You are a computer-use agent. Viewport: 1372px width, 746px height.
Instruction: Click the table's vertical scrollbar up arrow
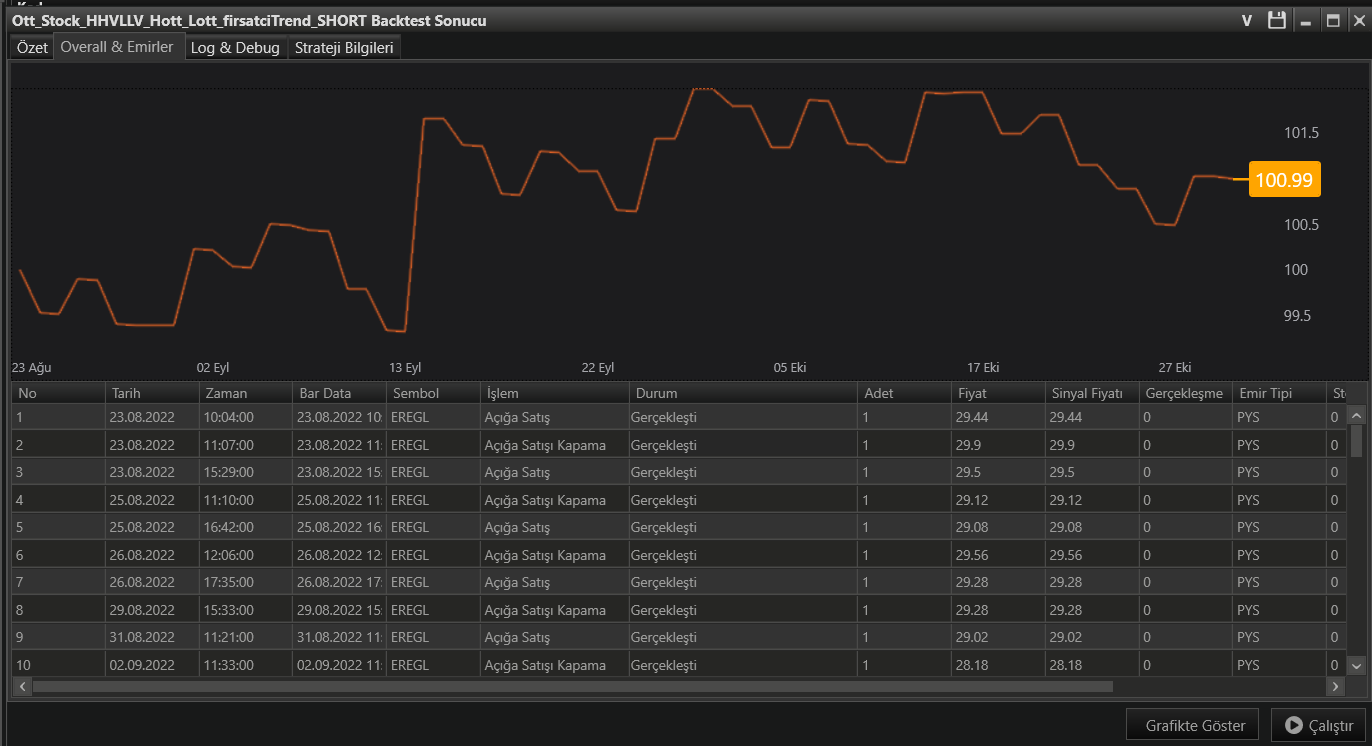1356,414
